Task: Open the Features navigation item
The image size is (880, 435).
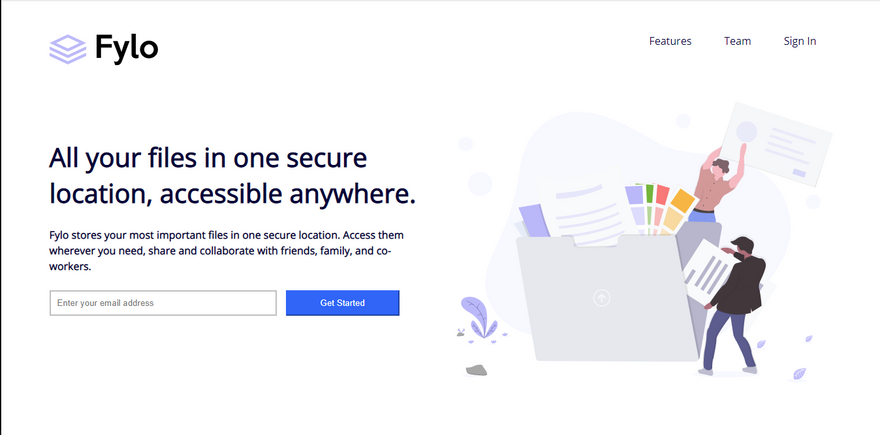Action: [x=670, y=41]
